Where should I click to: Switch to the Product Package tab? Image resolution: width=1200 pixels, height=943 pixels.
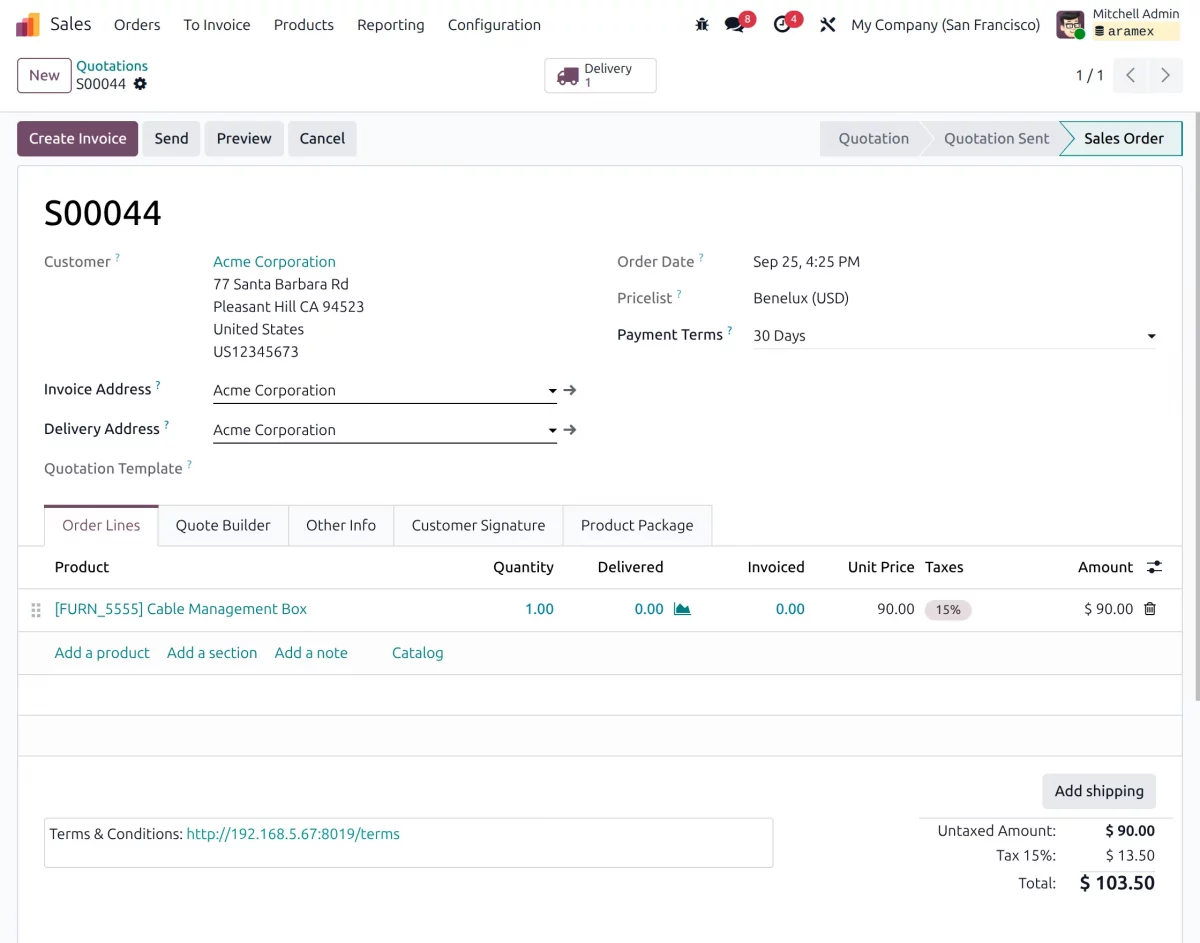[x=637, y=525]
